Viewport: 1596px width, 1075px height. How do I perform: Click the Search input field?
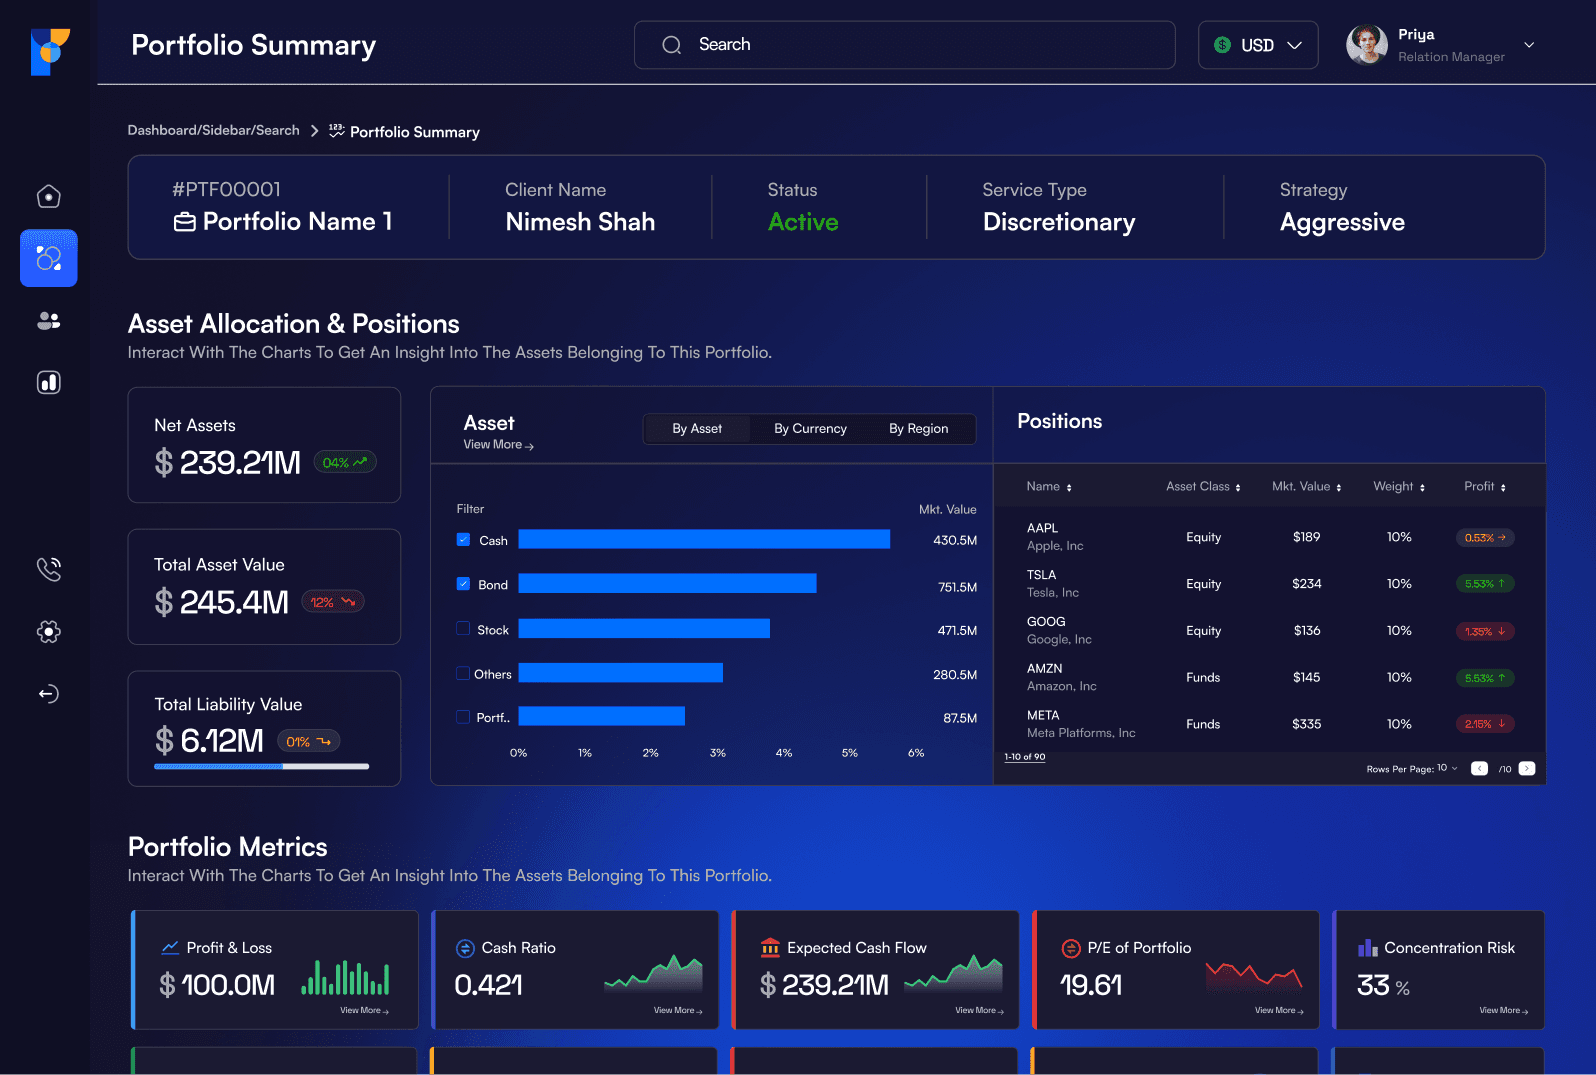point(904,45)
